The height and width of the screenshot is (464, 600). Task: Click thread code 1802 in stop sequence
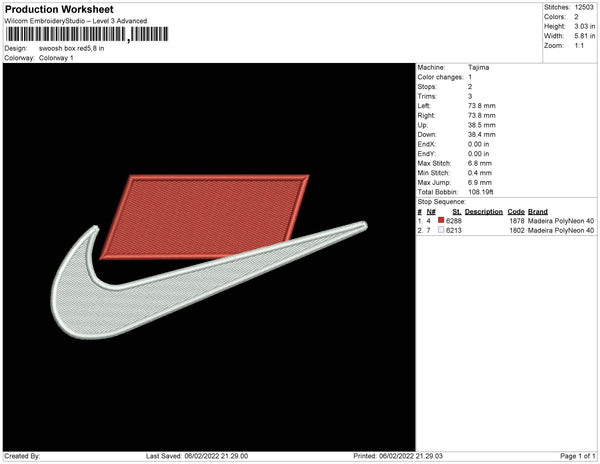point(517,231)
